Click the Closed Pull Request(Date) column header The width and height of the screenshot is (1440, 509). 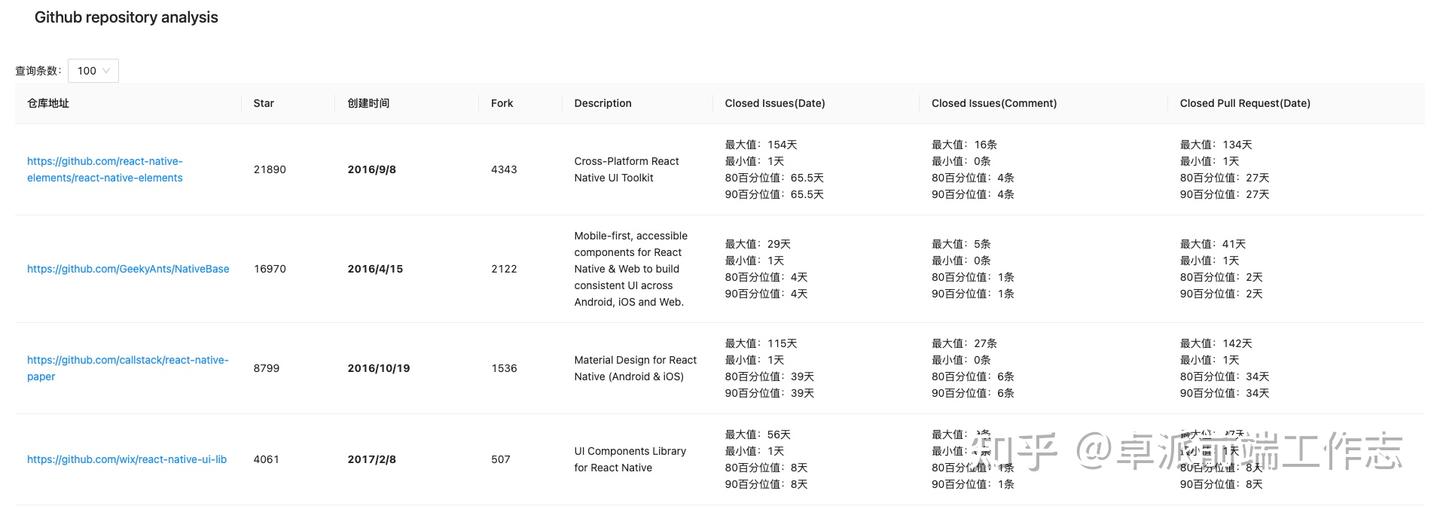(1245, 103)
